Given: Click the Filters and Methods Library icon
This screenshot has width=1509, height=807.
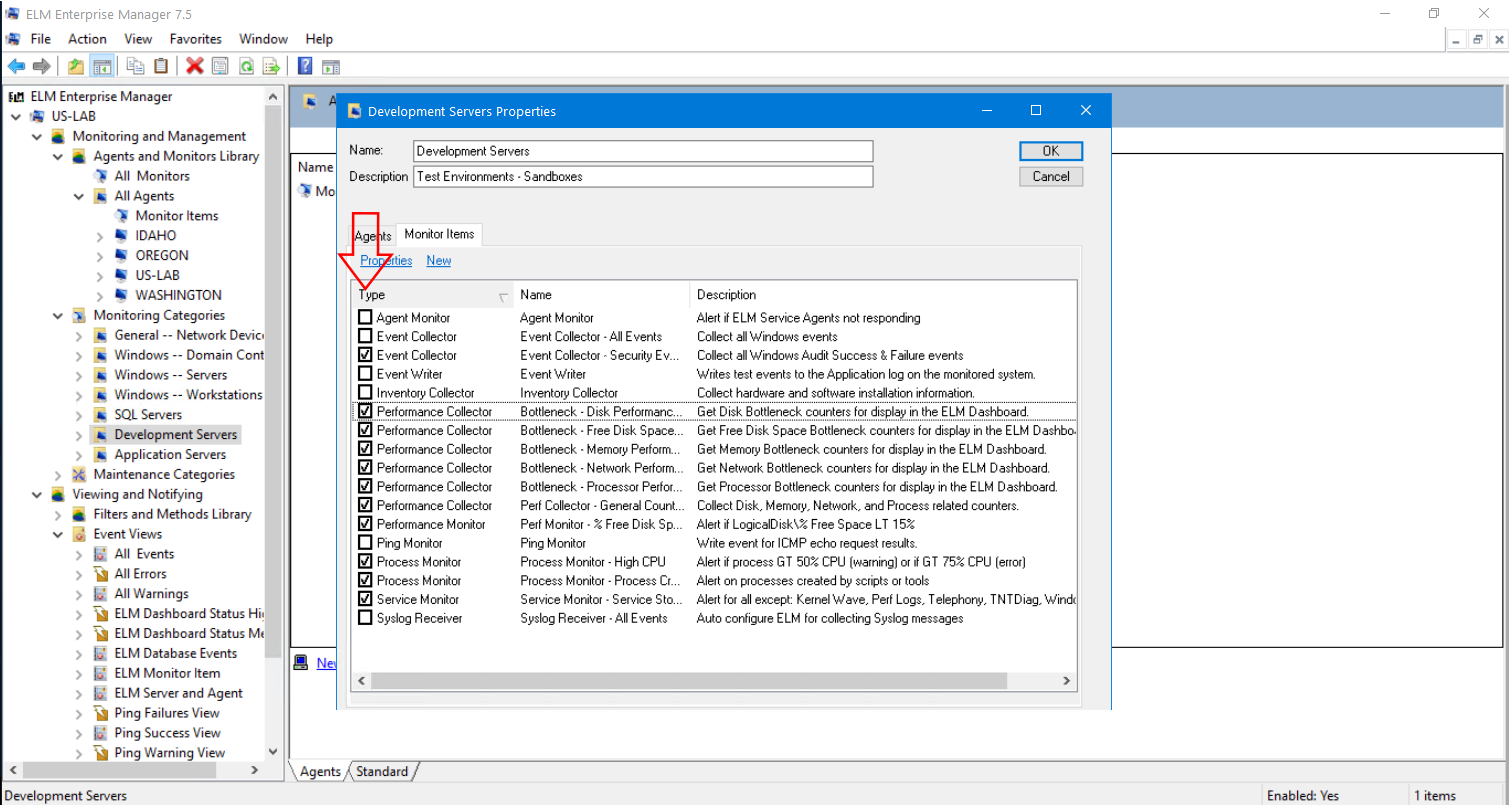Looking at the screenshot, I should pyautogui.click(x=79, y=514).
